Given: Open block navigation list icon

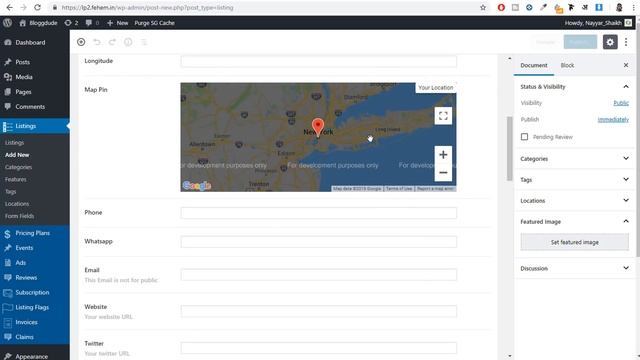Looking at the screenshot, I should coord(144,42).
